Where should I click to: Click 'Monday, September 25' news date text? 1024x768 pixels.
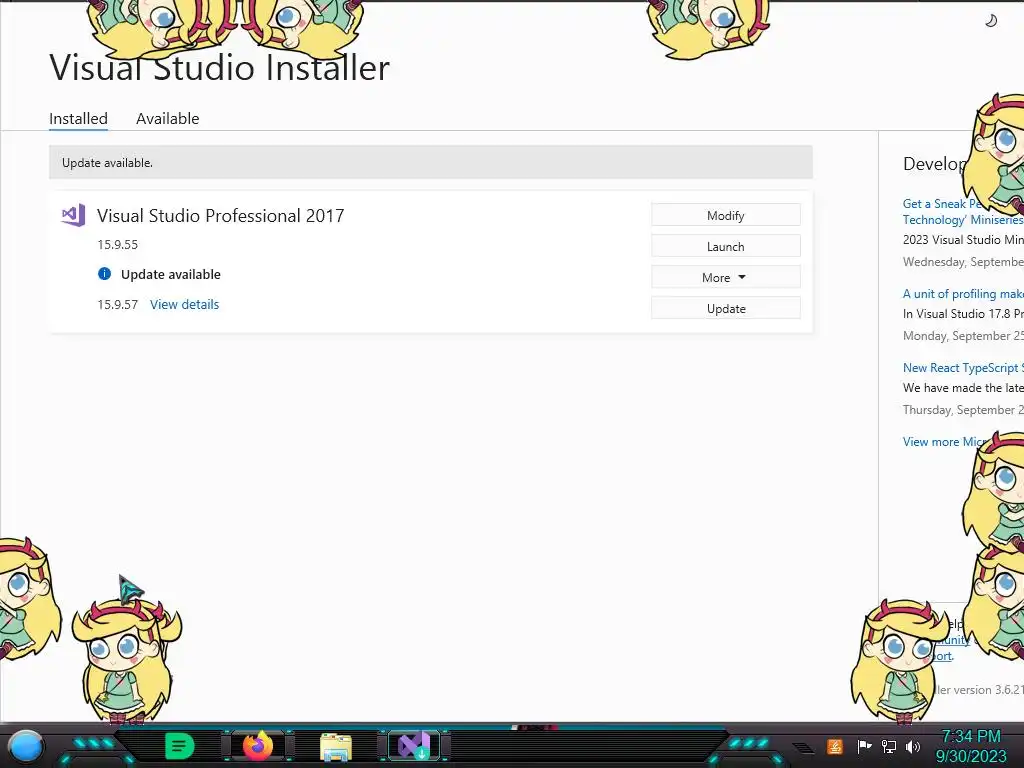(x=963, y=336)
